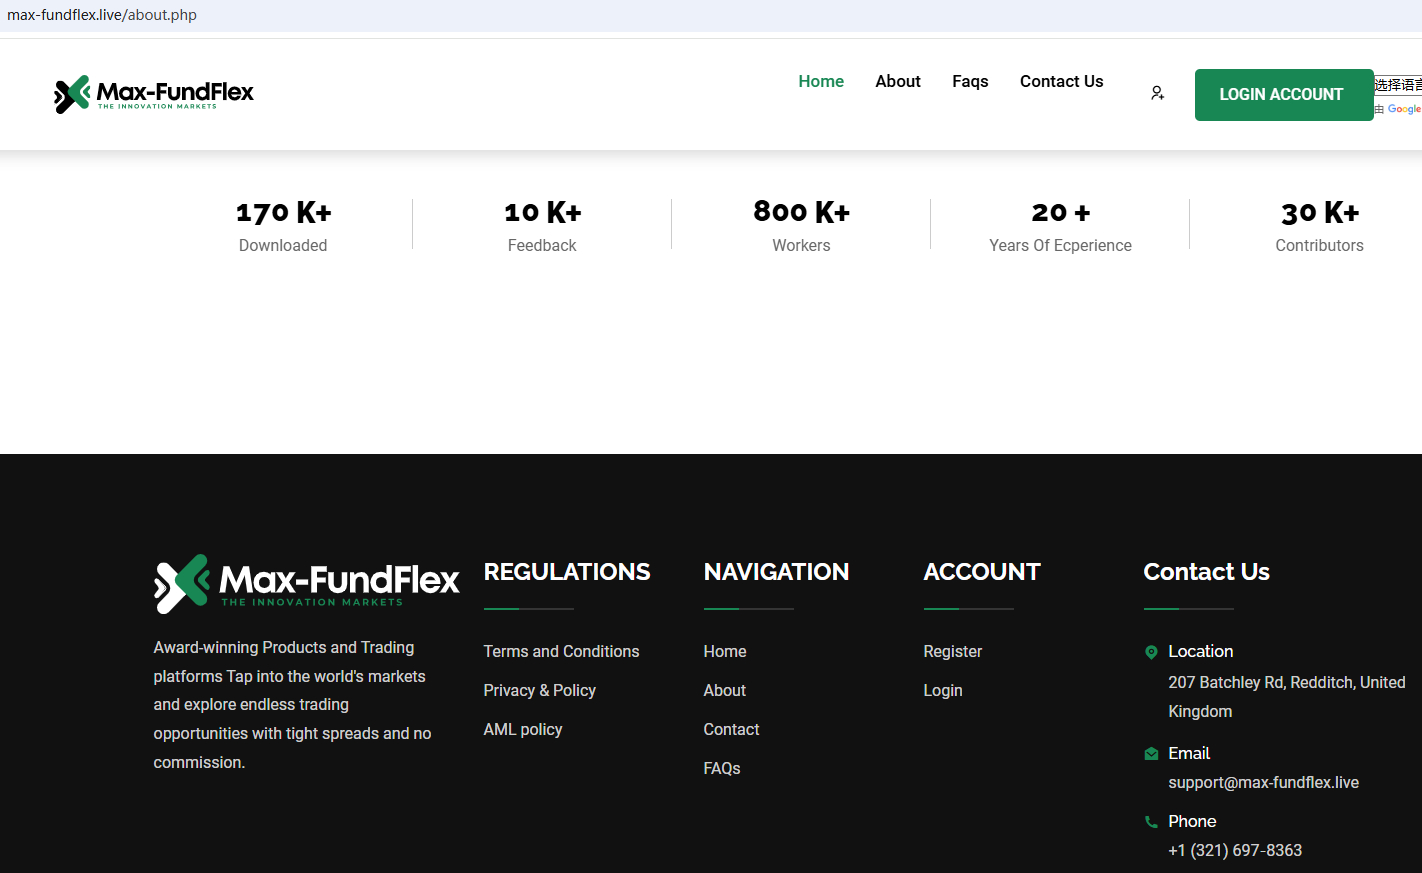This screenshot has width=1422, height=873.
Task: Click the support@max-fundflex.live email address
Action: (1263, 783)
